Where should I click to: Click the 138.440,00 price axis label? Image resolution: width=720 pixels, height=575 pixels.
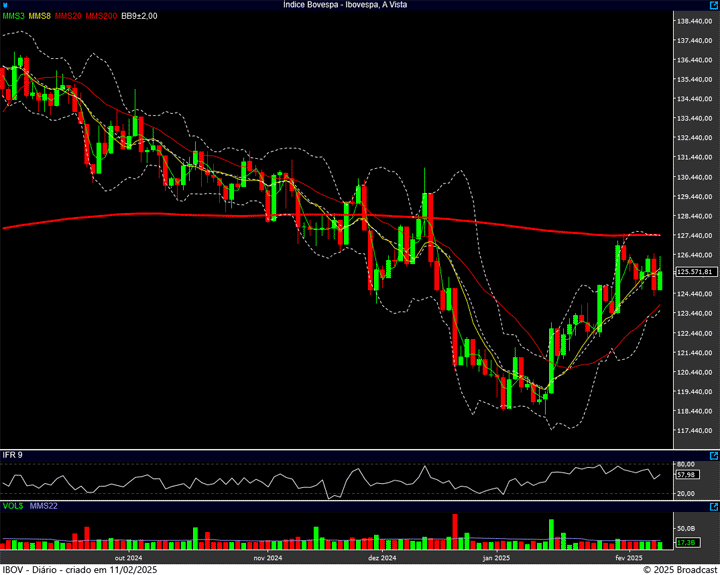pyautogui.click(x=695, y=21)
